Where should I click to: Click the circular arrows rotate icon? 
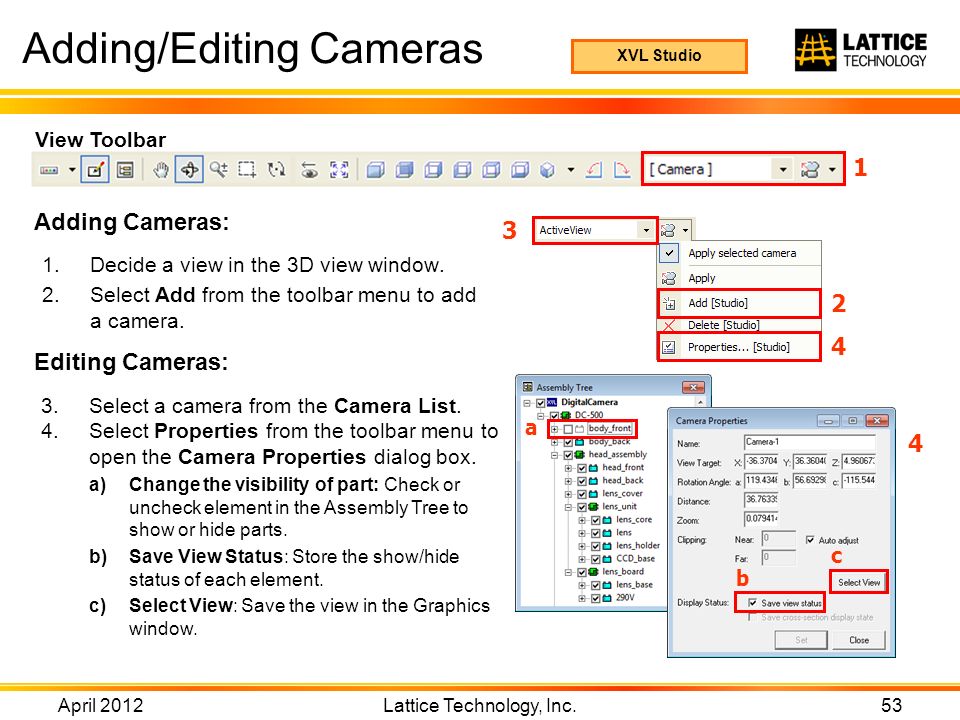point(277,170)
